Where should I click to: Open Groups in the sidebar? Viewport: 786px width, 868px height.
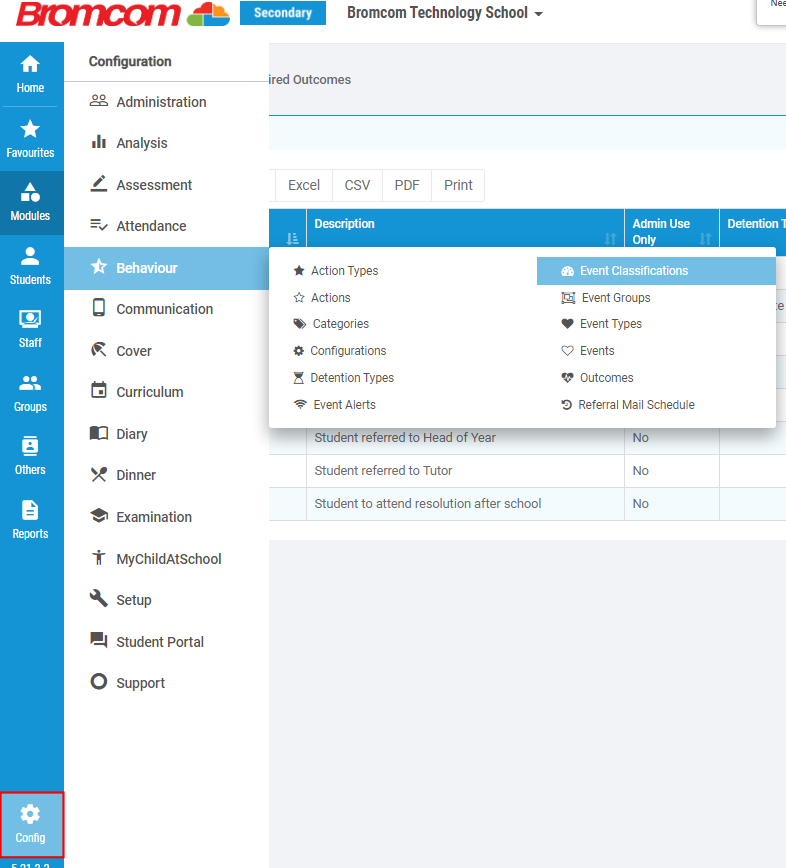30,393
